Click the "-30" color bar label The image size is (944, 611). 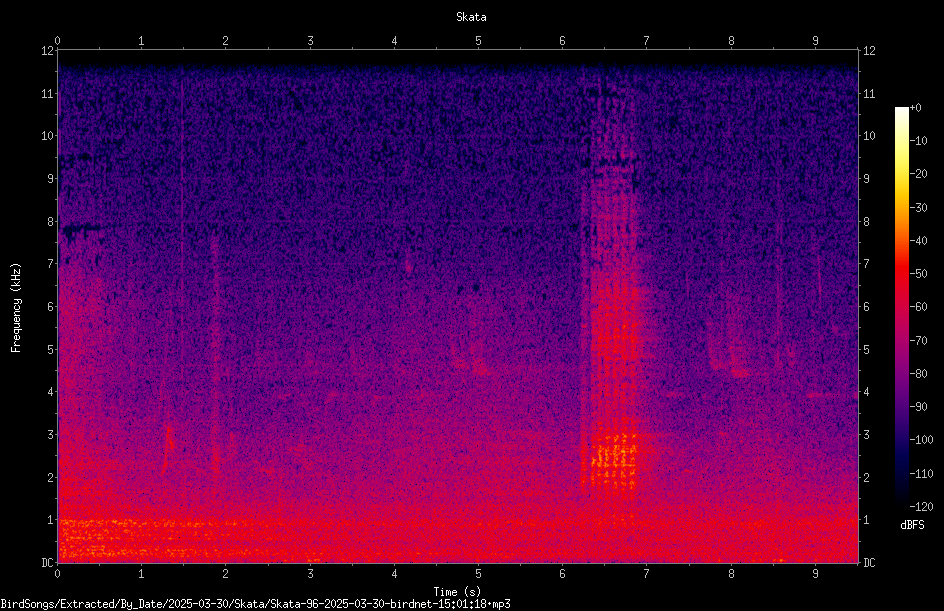point(918,208)
